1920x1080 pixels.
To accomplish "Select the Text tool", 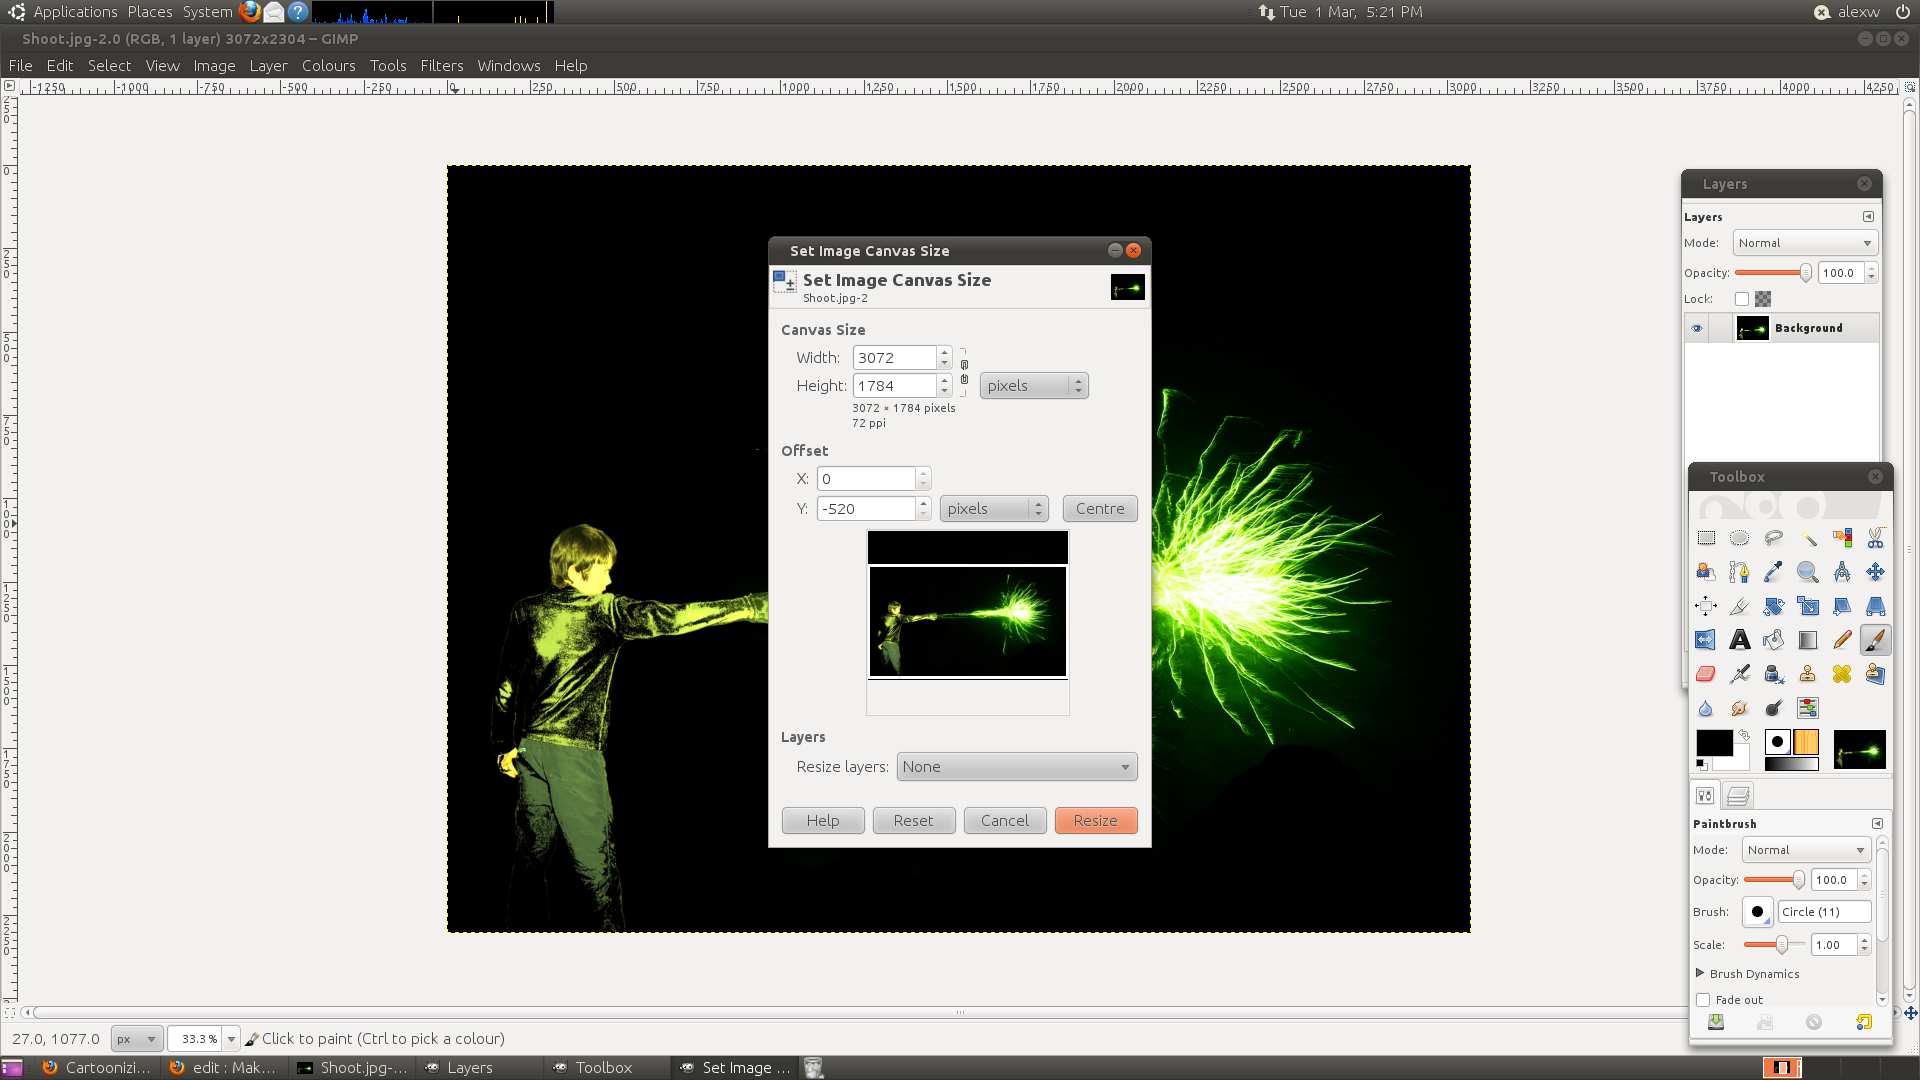I will point(1740,640).
